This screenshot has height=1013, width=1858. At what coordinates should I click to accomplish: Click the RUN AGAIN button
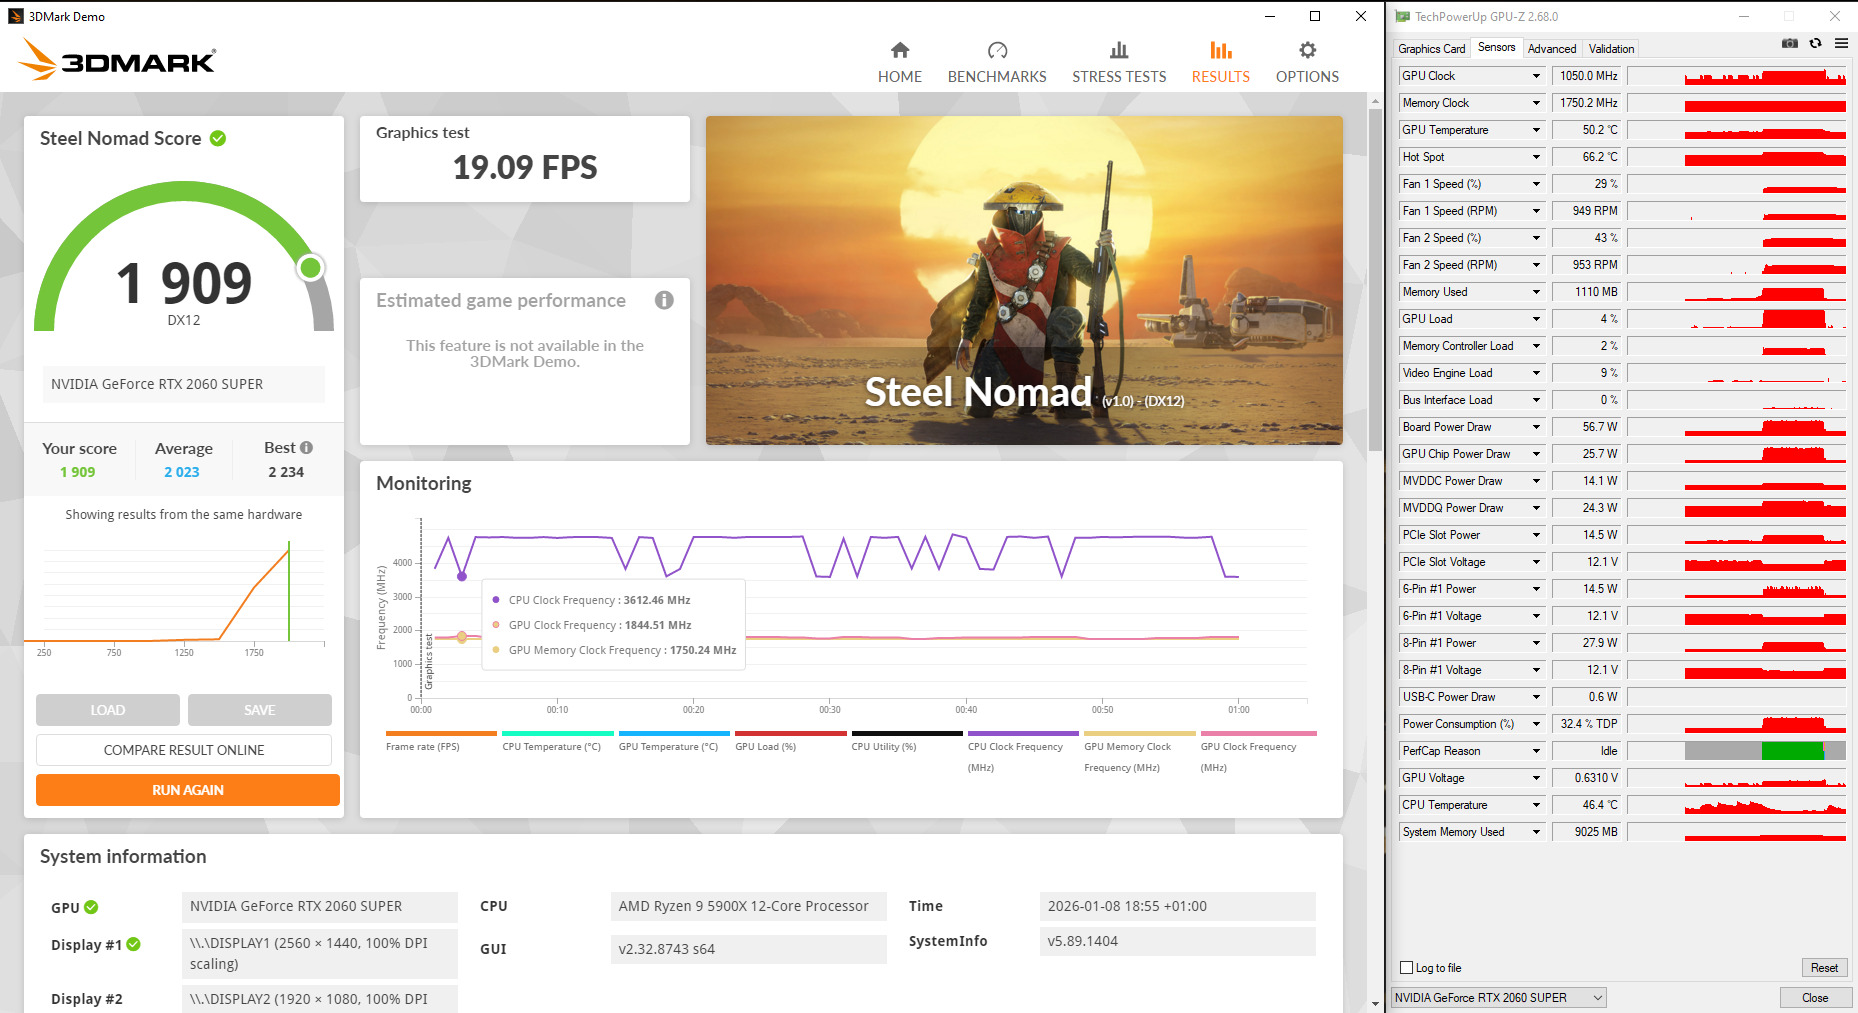coord(188,790)
